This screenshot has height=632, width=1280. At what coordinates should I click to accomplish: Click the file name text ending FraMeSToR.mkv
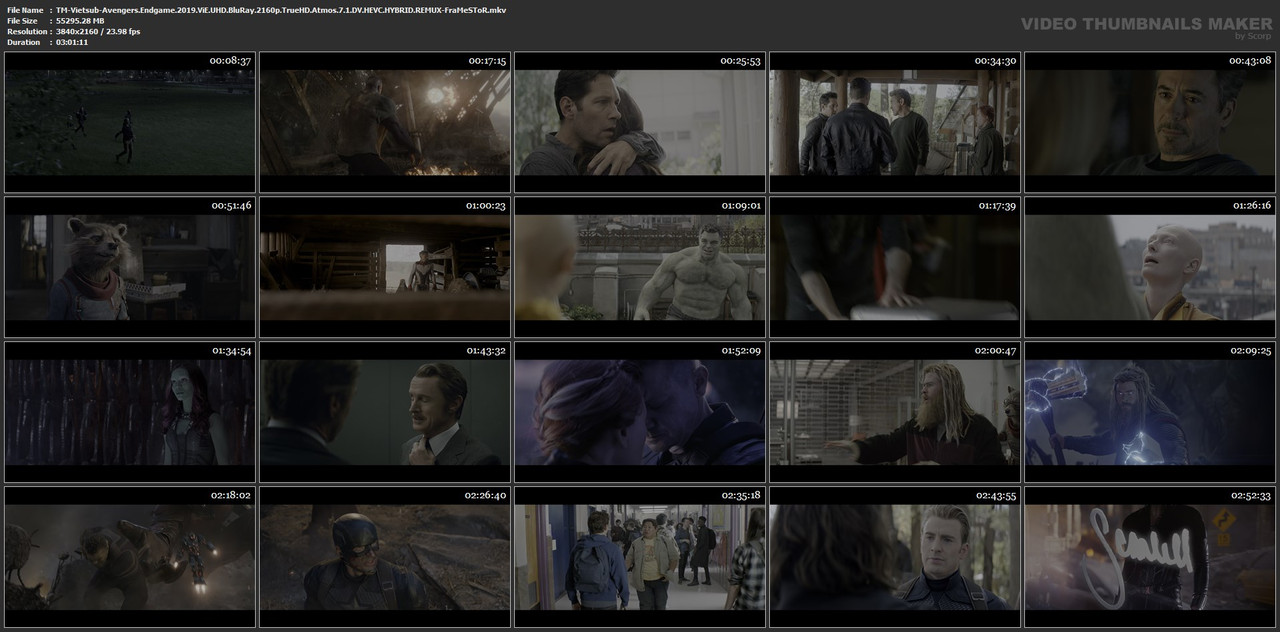pyautogui.click(x=281, y=9)
